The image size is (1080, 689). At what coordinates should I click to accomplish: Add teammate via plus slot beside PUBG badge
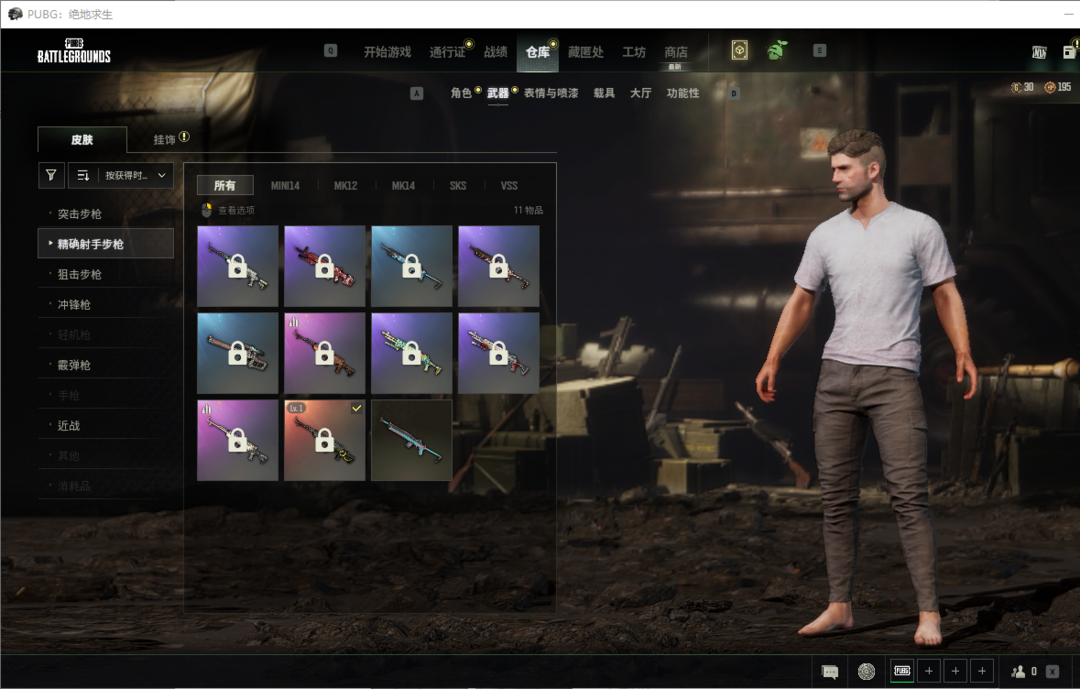point(928,670)
